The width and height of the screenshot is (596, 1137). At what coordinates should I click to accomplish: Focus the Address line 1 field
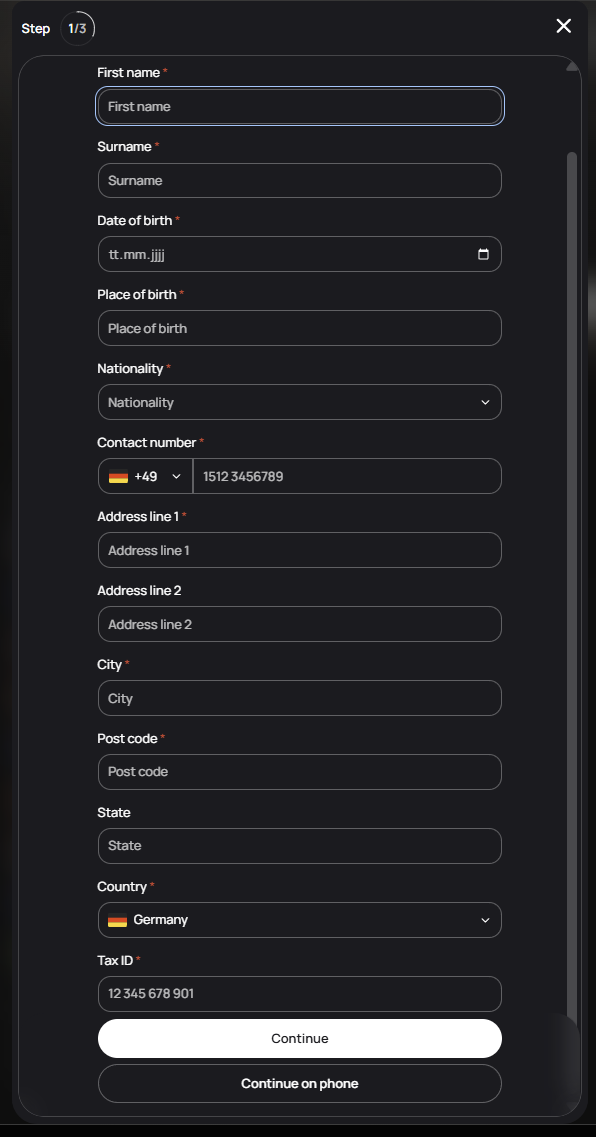coord(299,550)
